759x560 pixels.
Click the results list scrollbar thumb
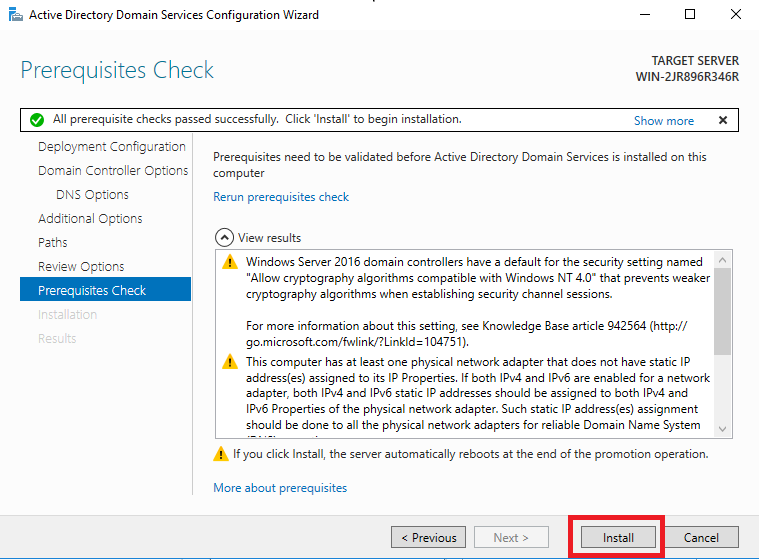pos(723,311)
